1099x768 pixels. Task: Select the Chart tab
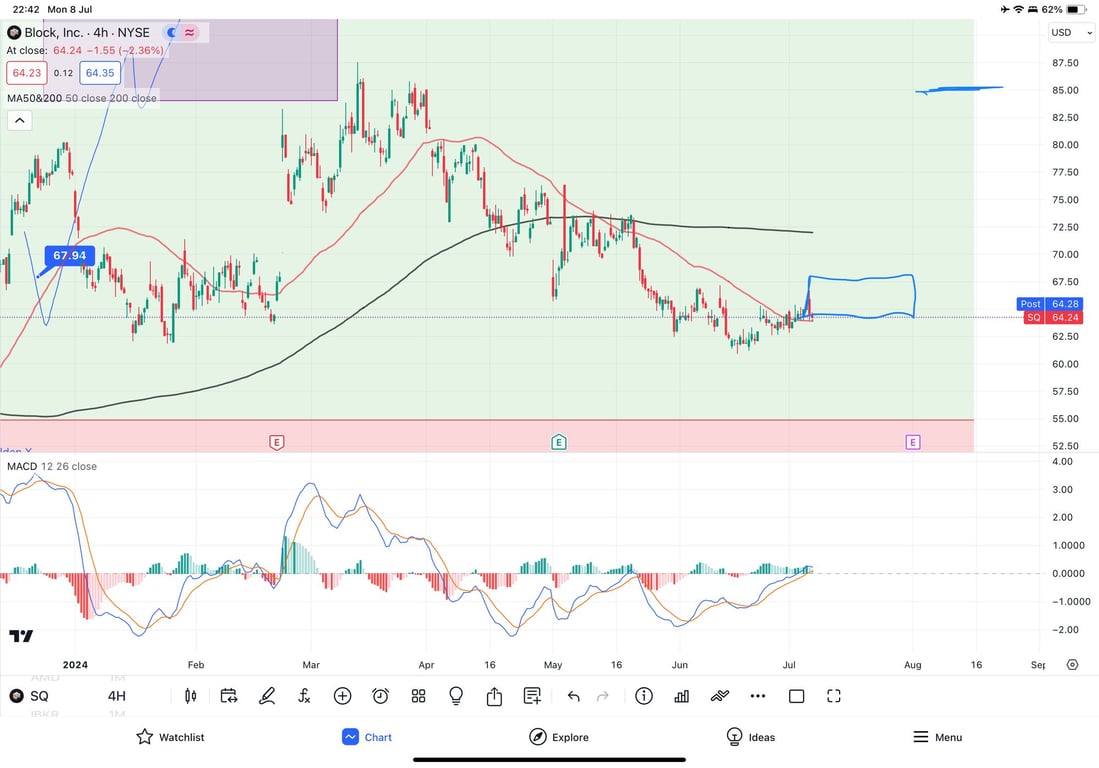coord(367,737)
